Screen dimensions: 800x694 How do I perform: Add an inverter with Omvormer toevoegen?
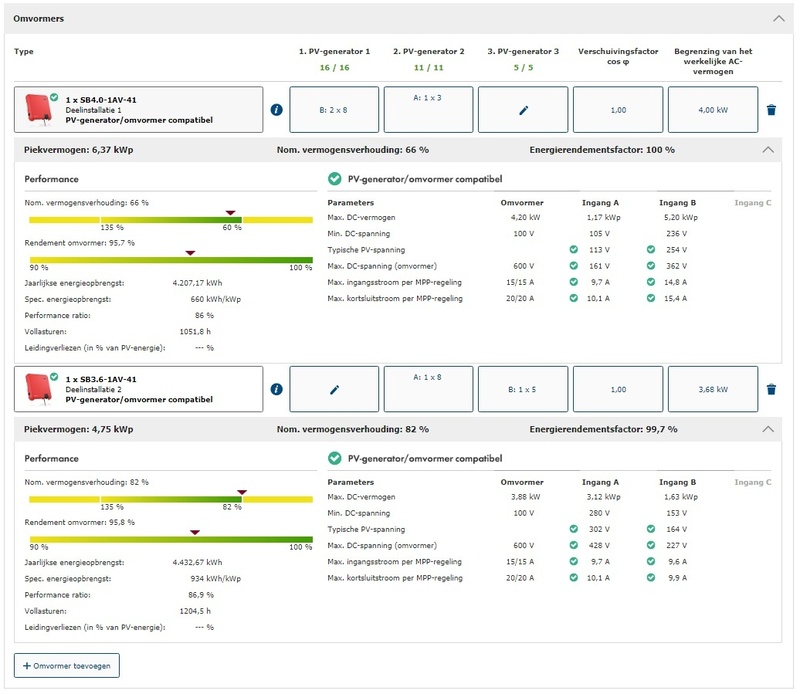click(67, 665)
